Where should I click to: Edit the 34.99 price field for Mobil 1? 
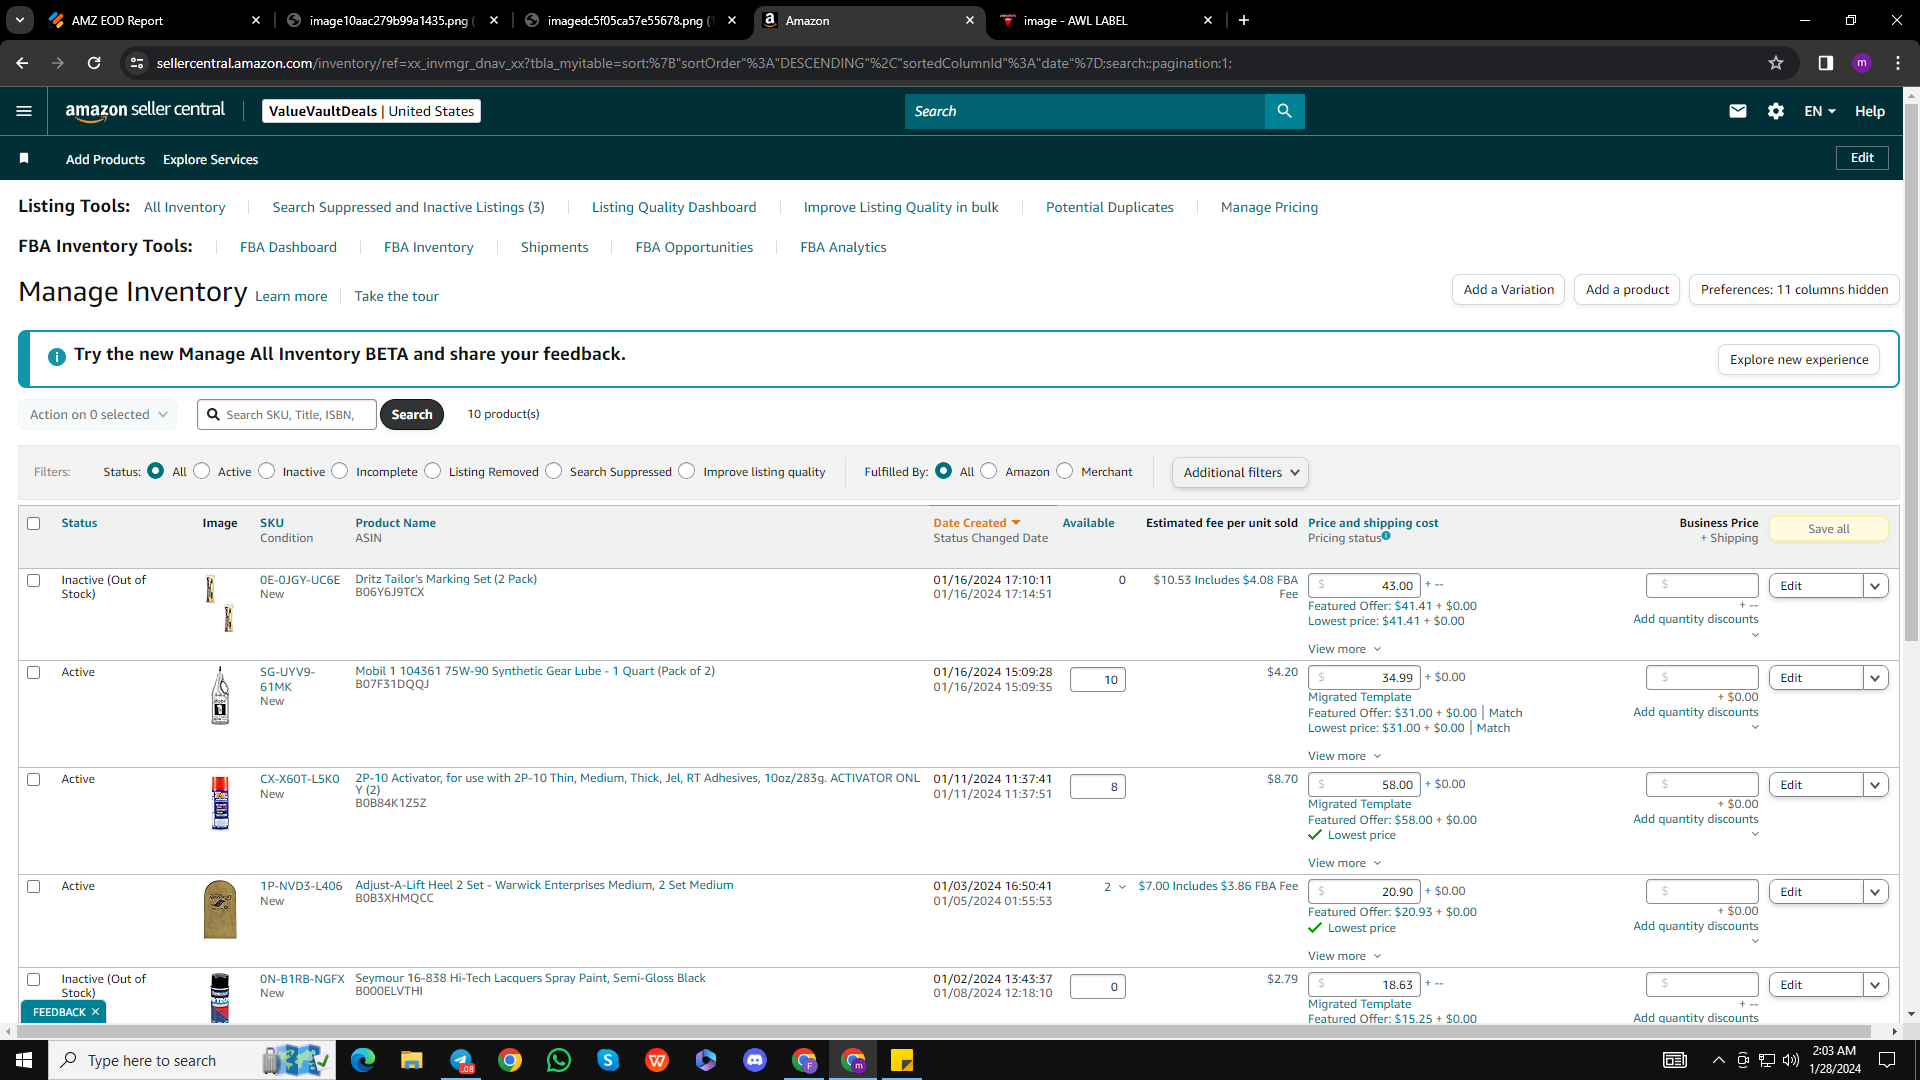1364,678
